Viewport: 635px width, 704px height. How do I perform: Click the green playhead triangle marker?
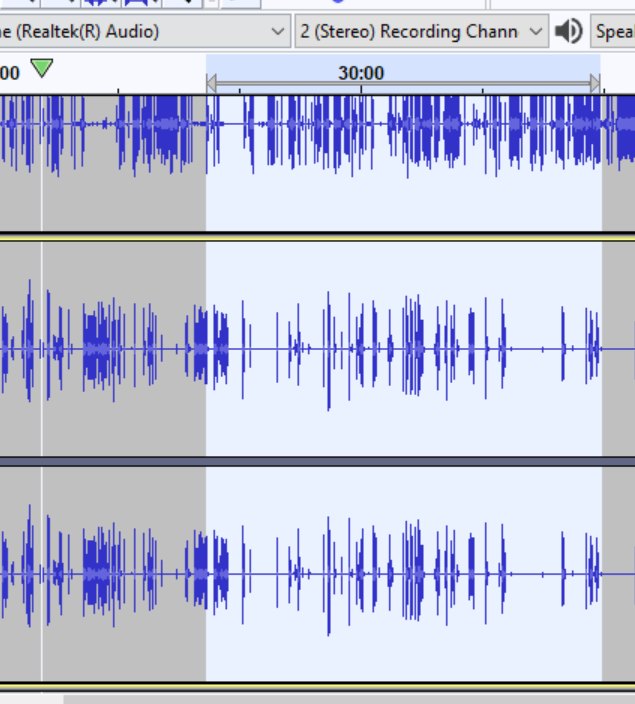point(42,68)
